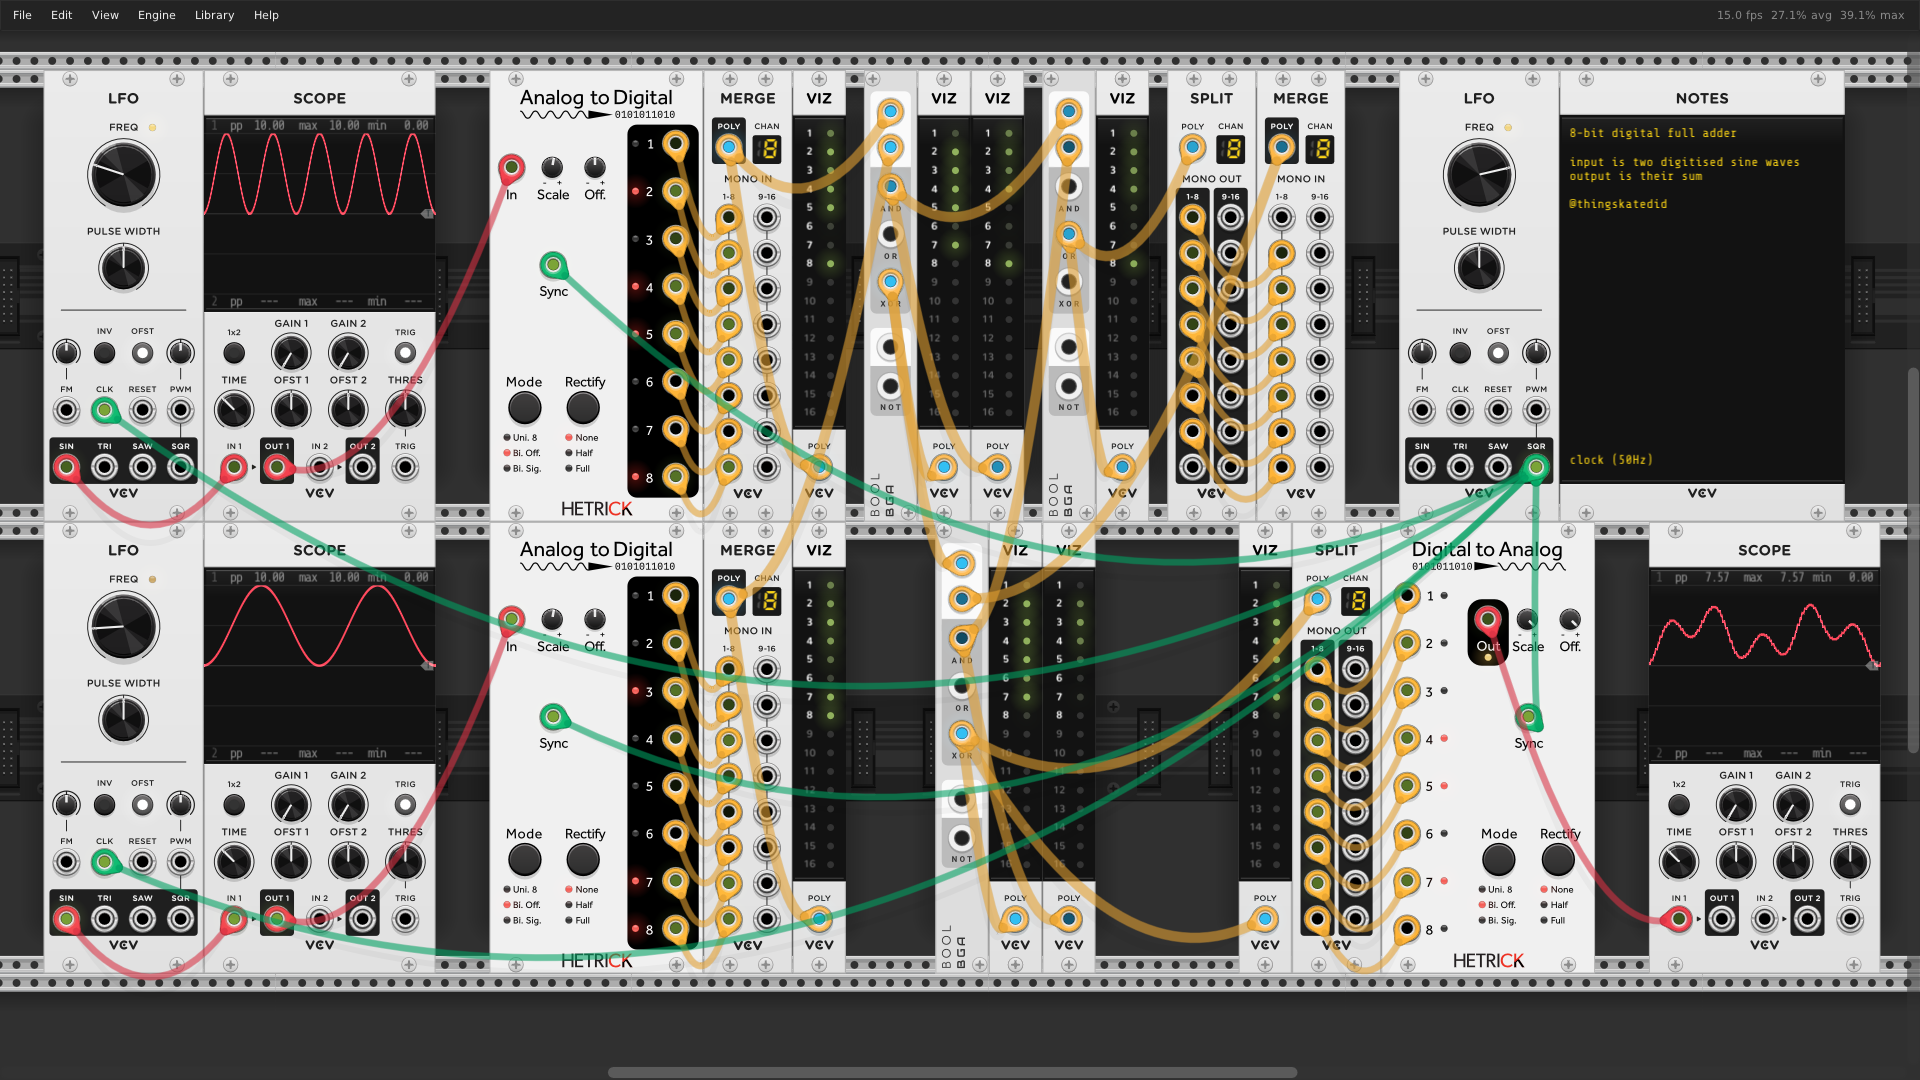1920x1080 pixels.
Task: Click the top-right LFO SQR output jack
Action: [x=1536, y=467]
